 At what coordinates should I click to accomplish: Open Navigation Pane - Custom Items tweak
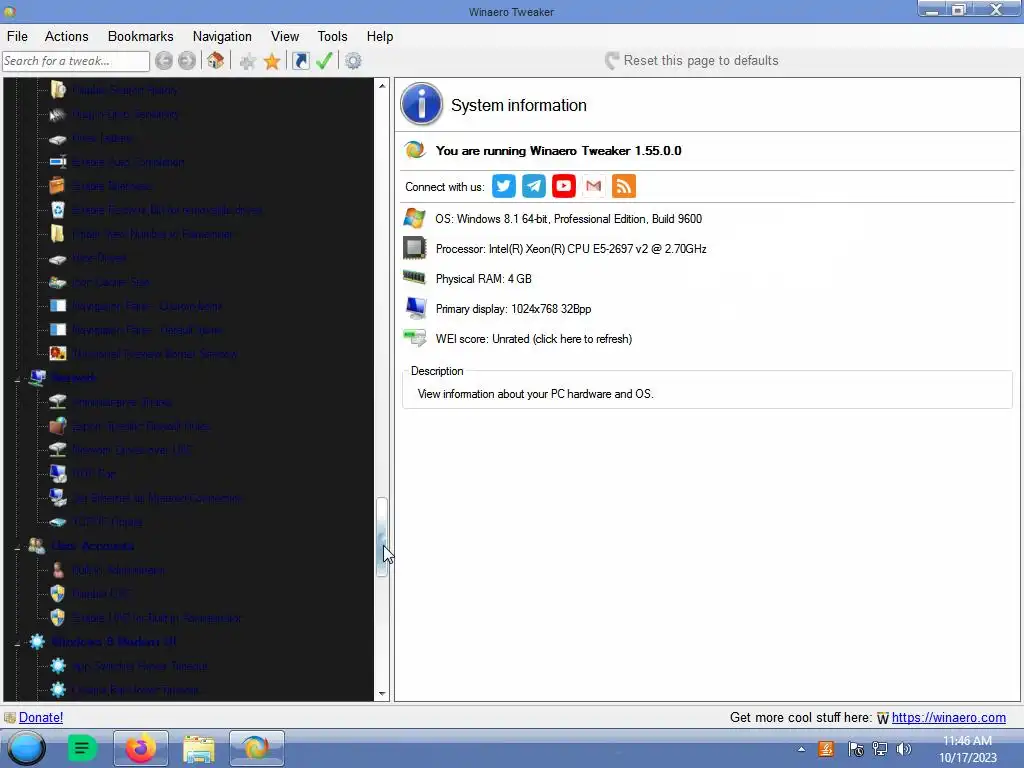click(x=147, y=306)
